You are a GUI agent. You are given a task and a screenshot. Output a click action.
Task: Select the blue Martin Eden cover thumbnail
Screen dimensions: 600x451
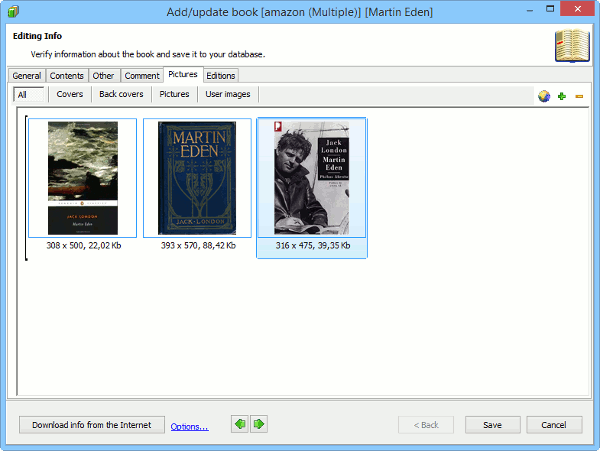tap(197, 178)
